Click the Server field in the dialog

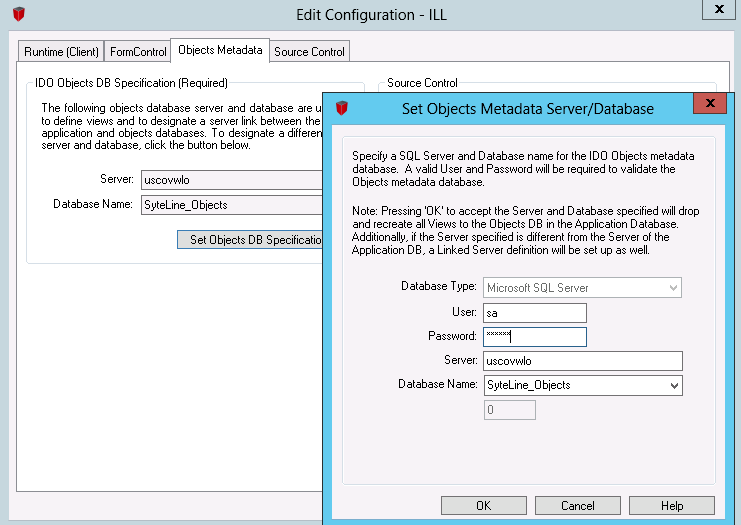click(x=582, y=361)
